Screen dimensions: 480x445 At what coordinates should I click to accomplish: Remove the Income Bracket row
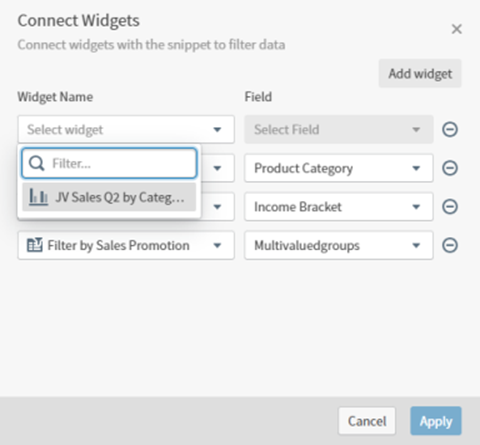(450, 207)
